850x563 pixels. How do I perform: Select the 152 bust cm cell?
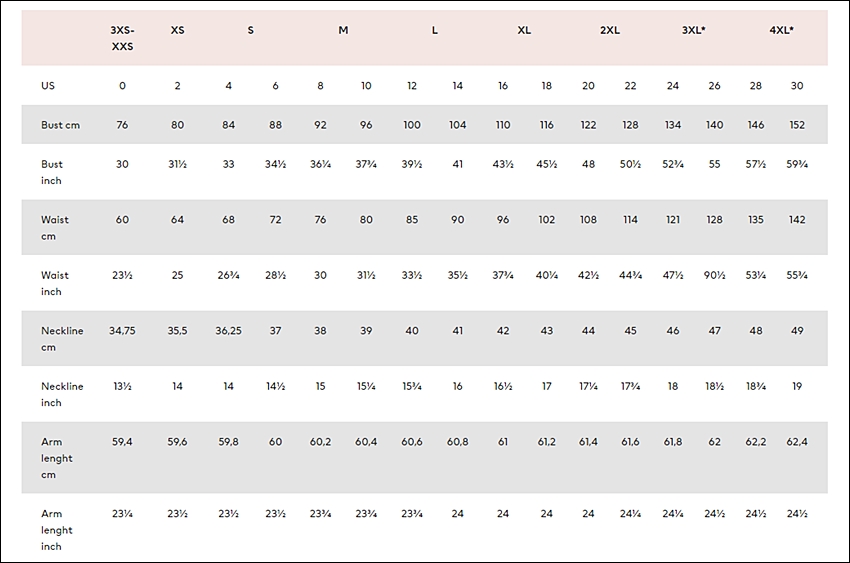[x=797, y=125]
